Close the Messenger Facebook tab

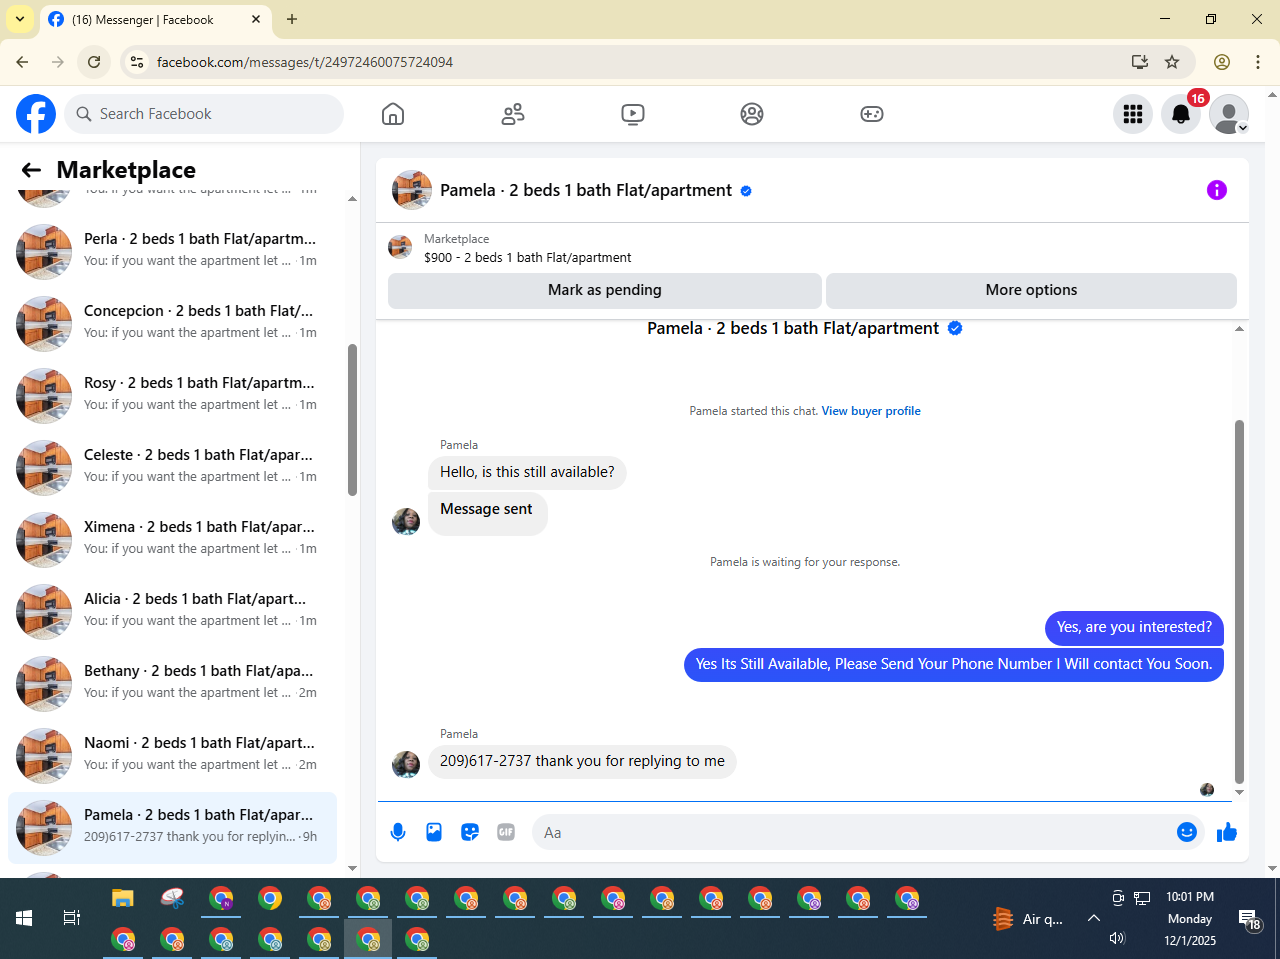pyautogui.click(x=256, y=19)
